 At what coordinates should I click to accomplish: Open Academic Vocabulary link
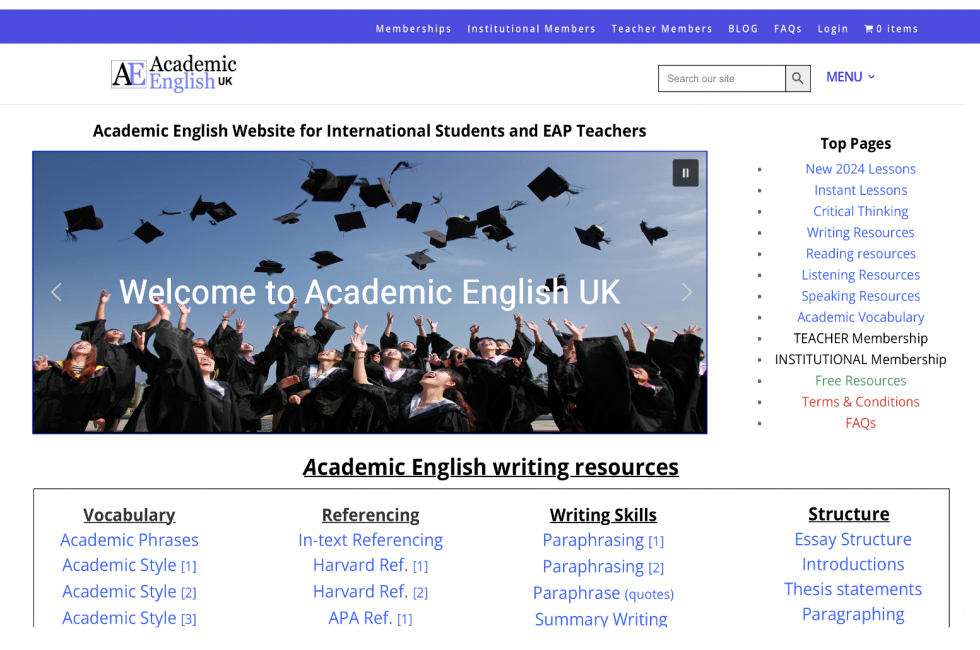coord(860,318)
